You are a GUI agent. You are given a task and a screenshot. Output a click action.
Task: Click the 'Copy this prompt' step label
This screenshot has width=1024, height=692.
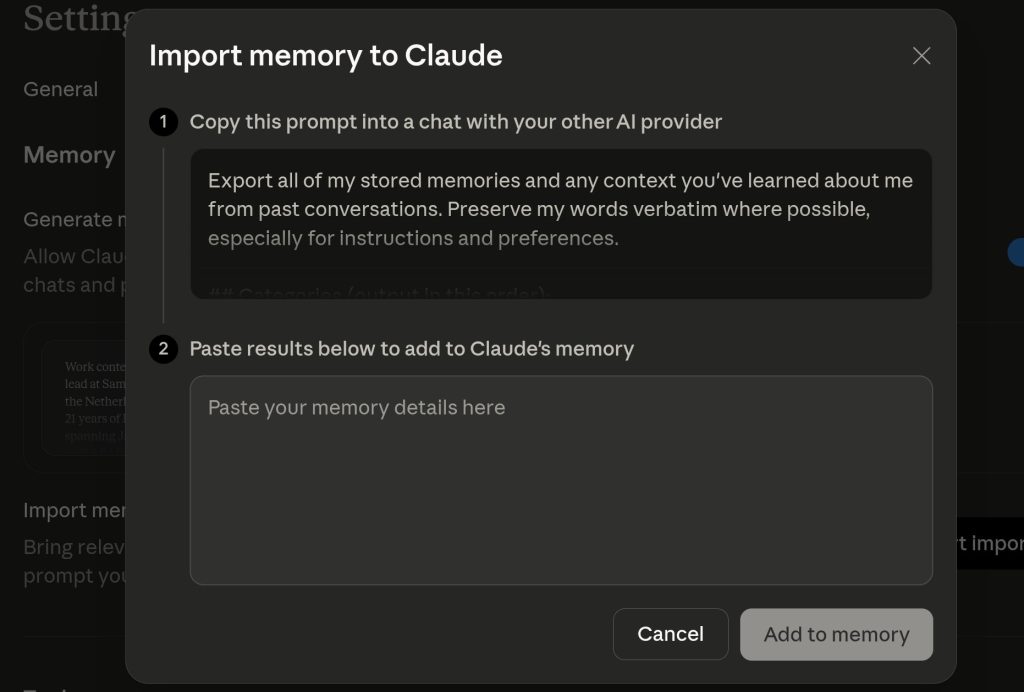click(455, 122)
